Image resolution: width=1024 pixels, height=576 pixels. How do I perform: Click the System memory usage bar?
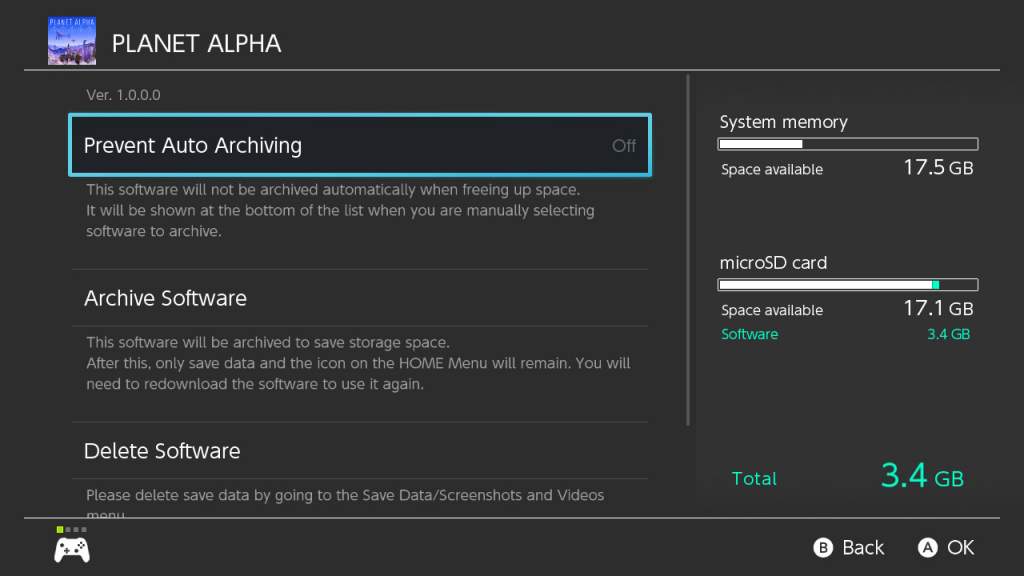[848, 144]
